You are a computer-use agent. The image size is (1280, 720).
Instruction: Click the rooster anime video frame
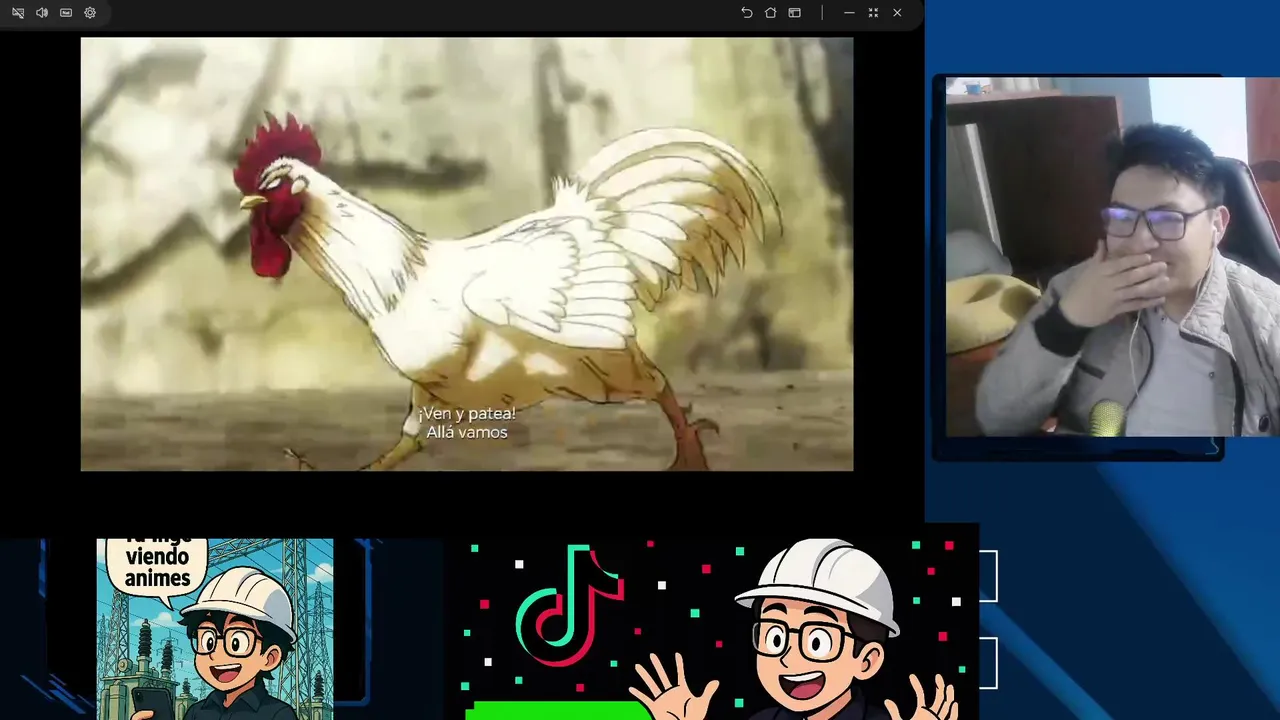click(467, 254)
